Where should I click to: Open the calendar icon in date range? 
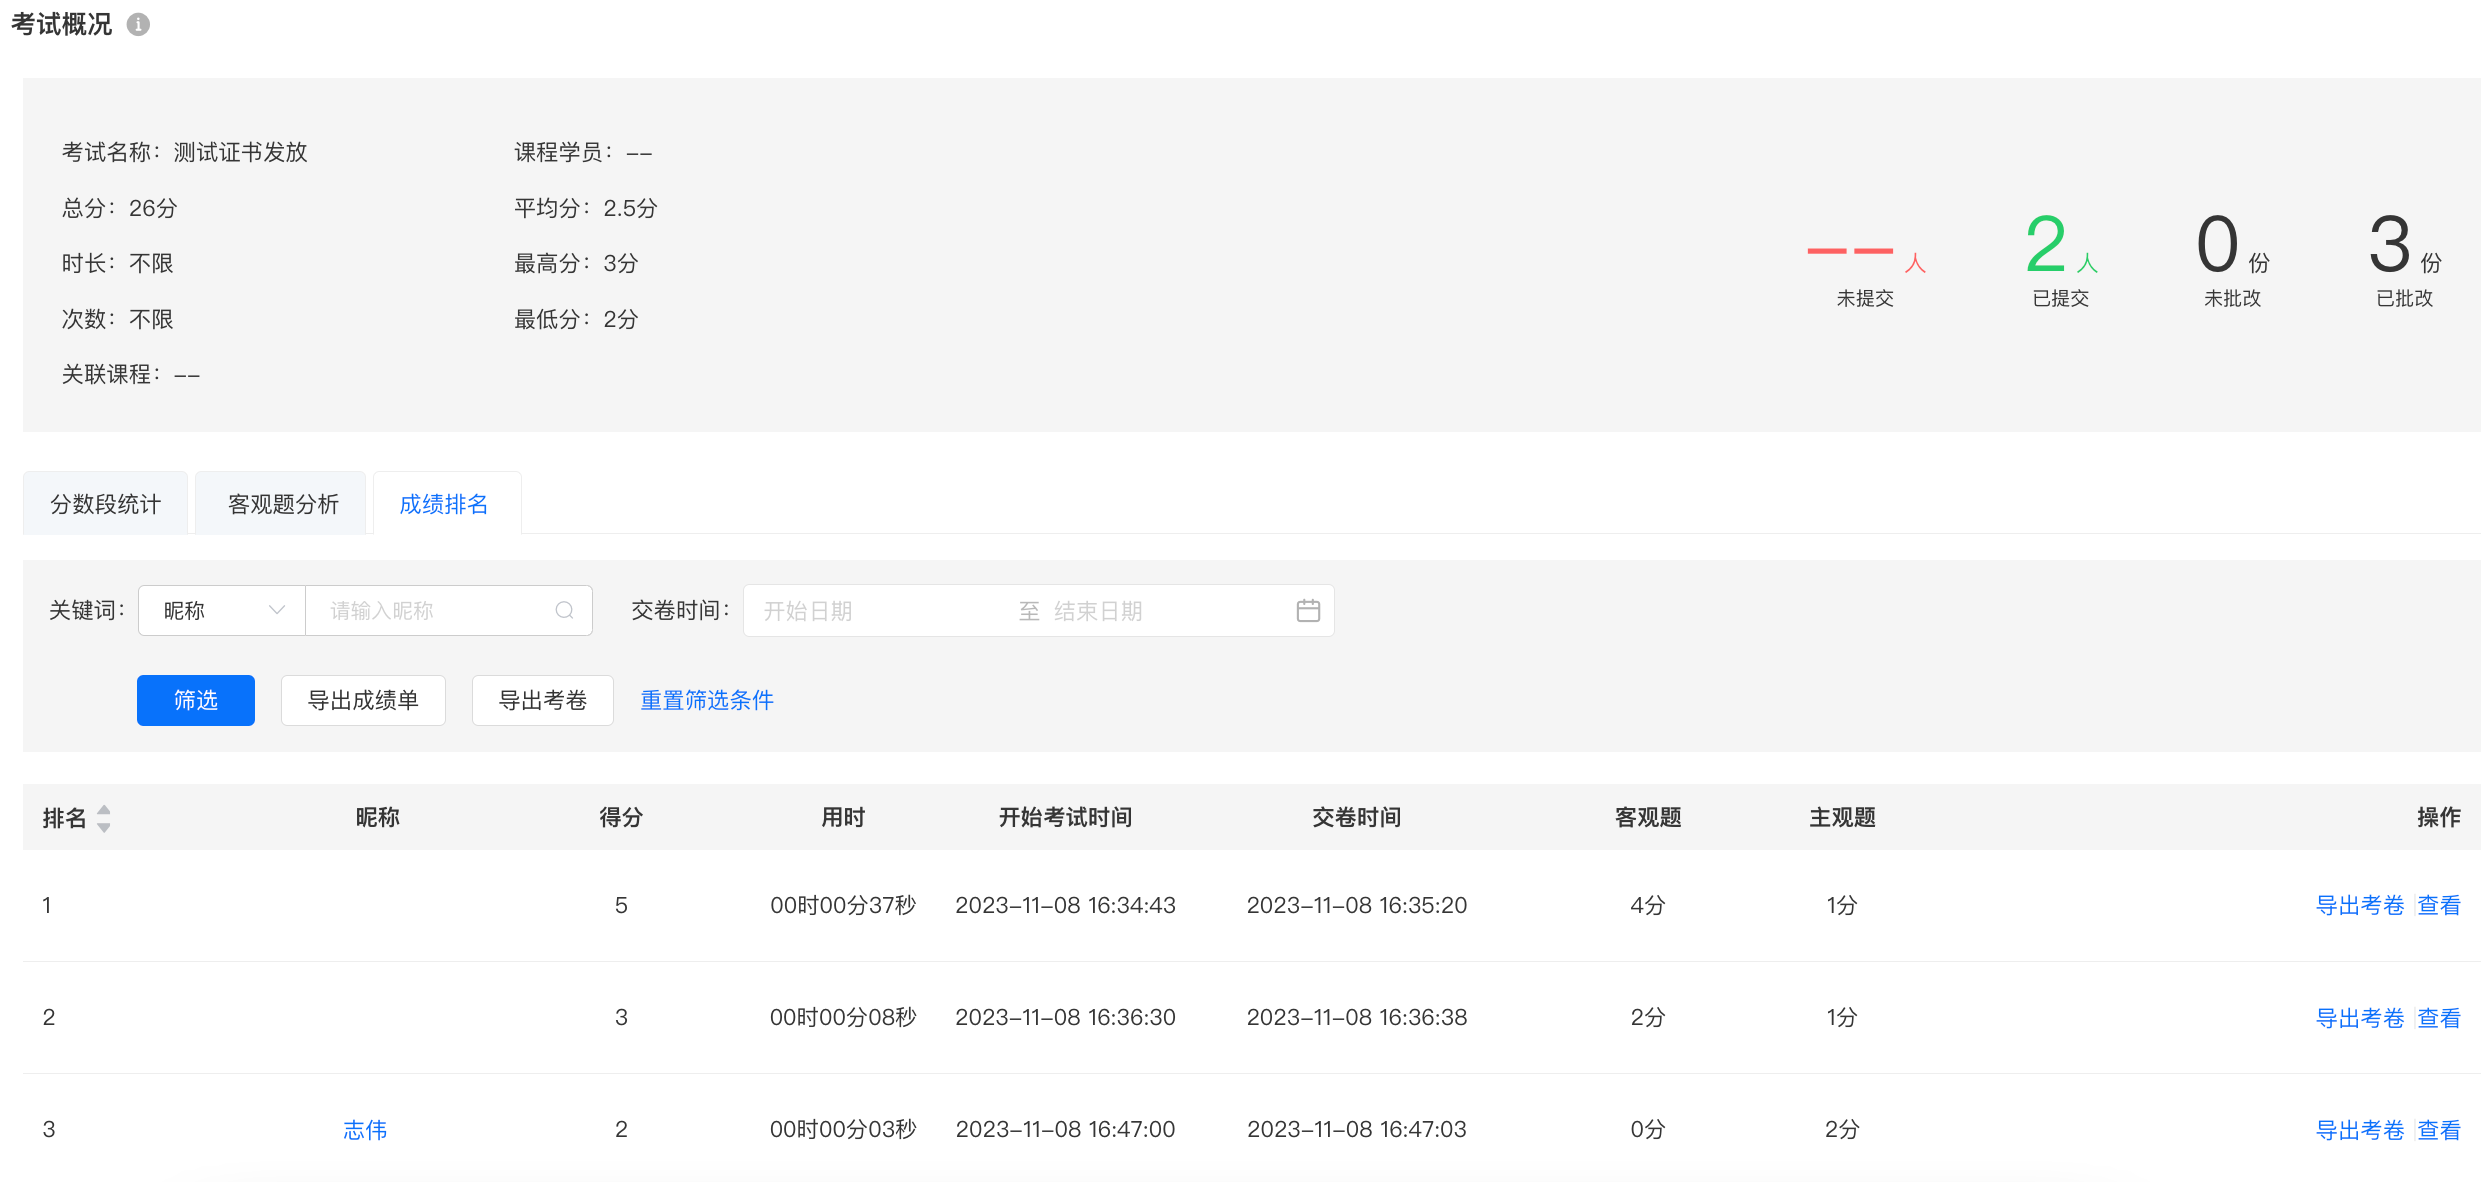[x=1308, y=610]
